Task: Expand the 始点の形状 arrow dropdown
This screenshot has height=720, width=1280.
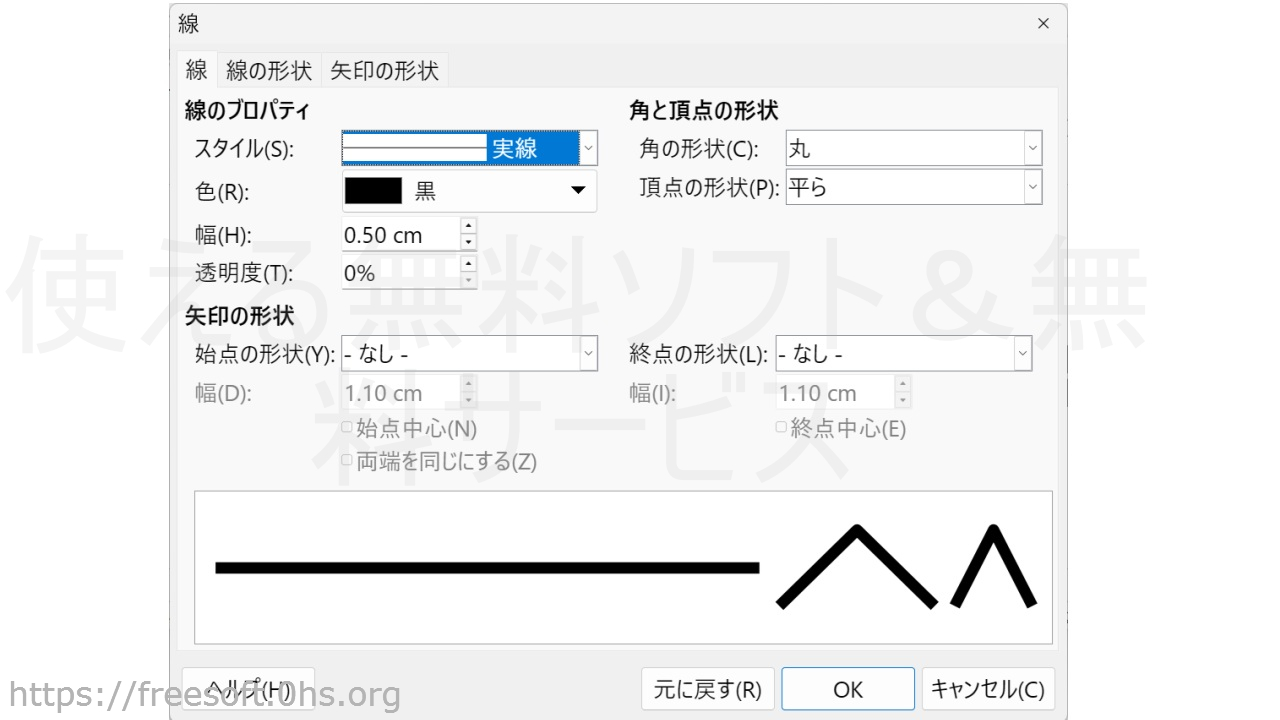Action: (x=588, y=354)
